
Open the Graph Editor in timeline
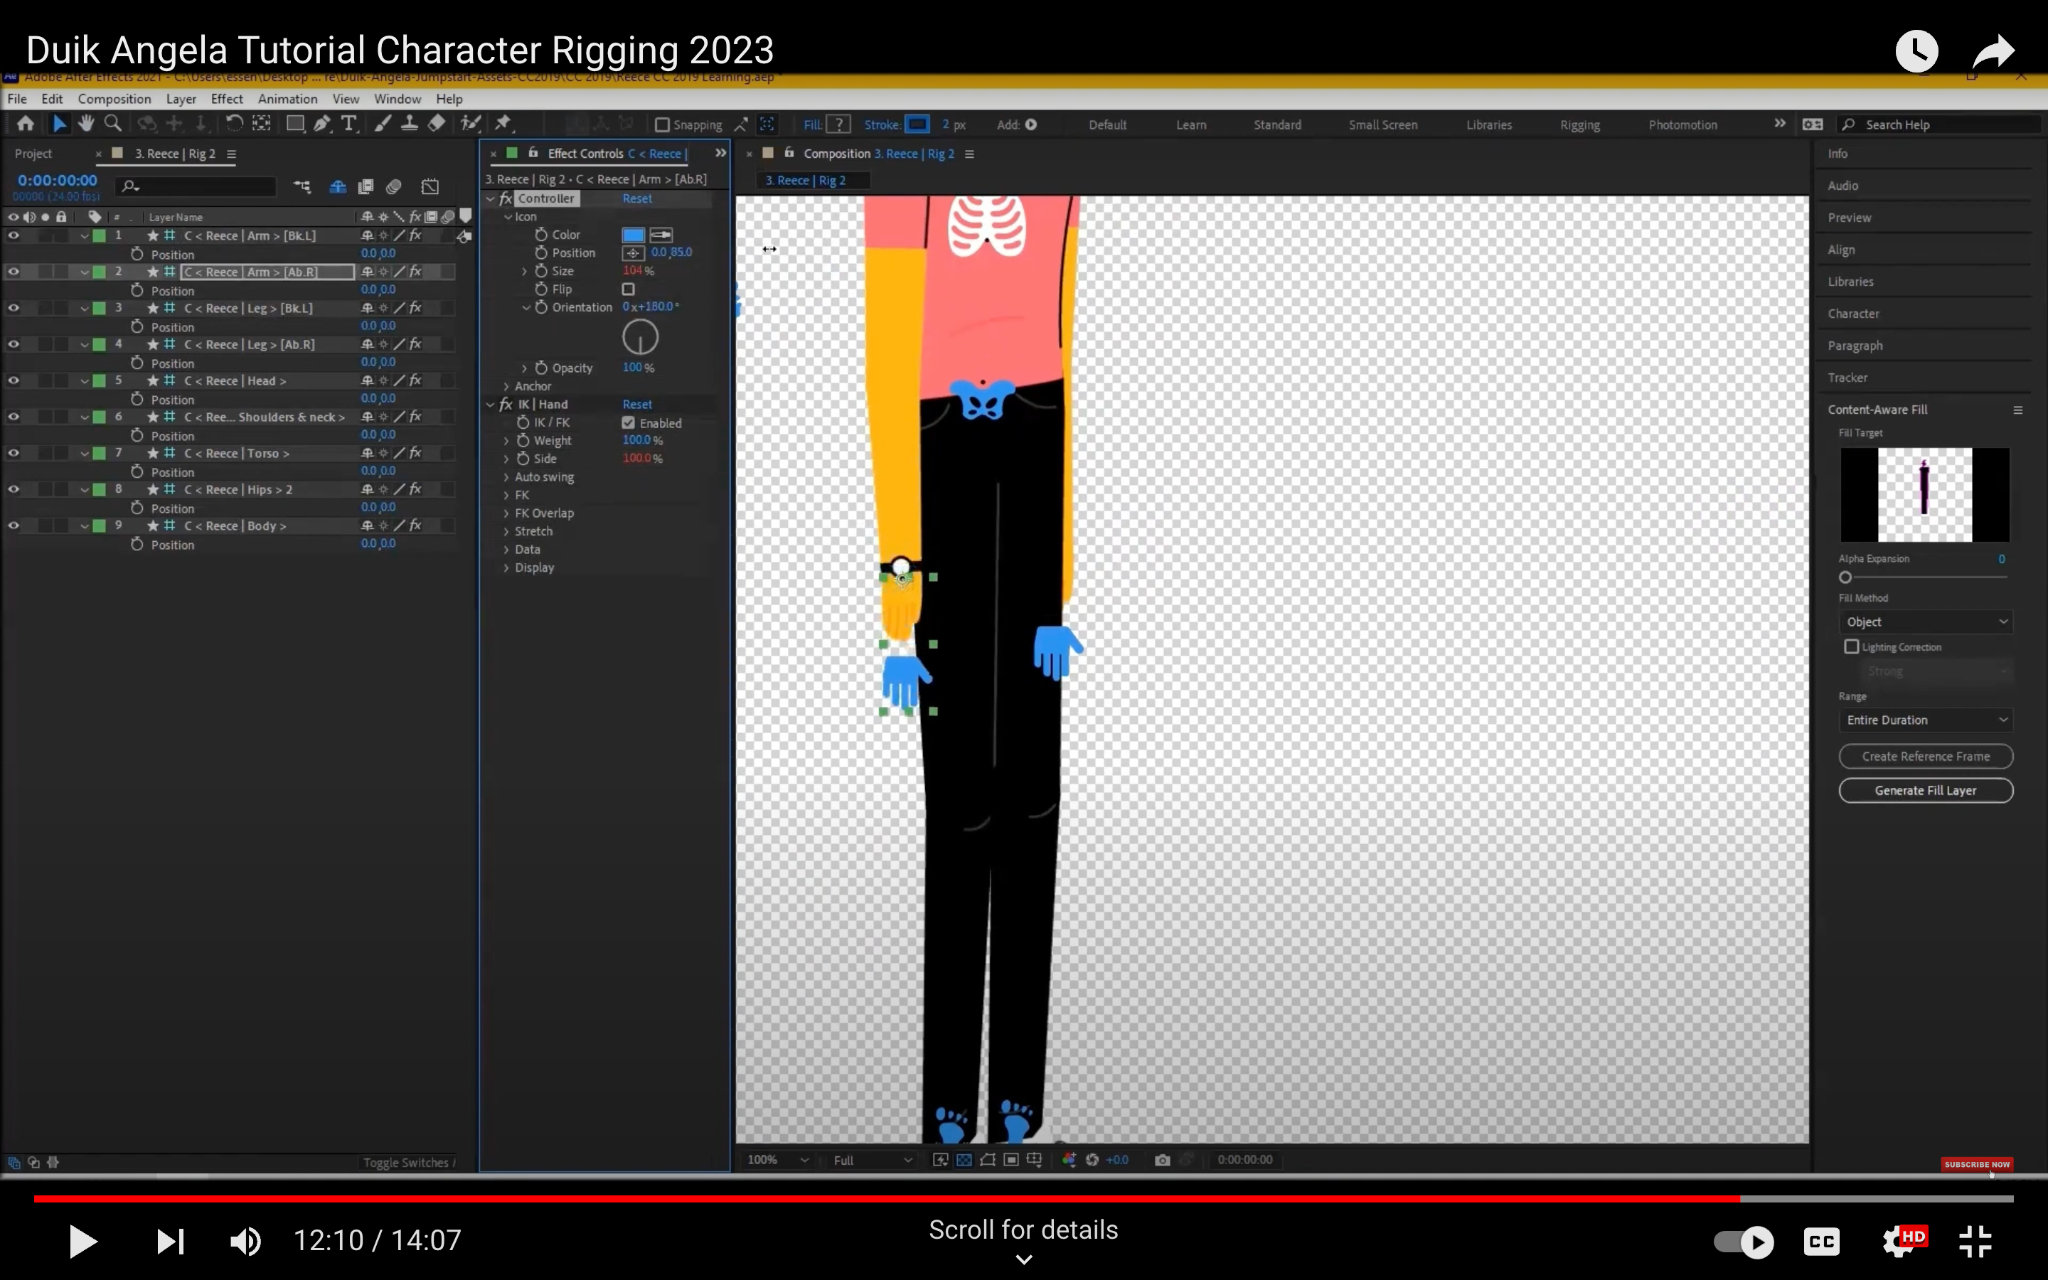click(430, 186)
